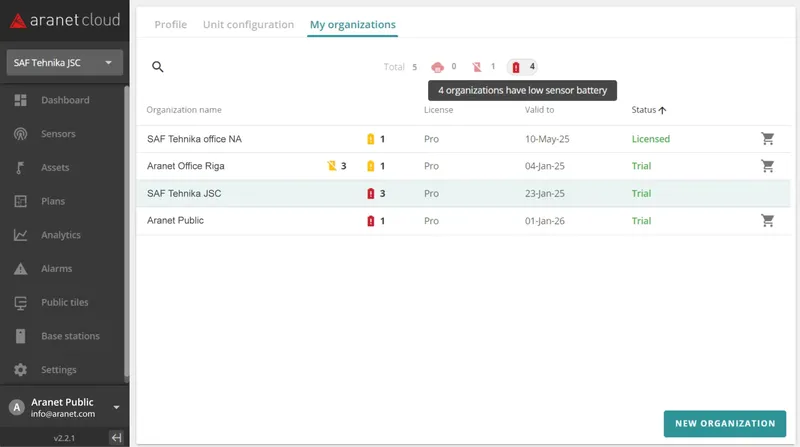Click the Total 5 count
Image resolution: width=800 pixels, height=447 pixels.
coord(400,67)
